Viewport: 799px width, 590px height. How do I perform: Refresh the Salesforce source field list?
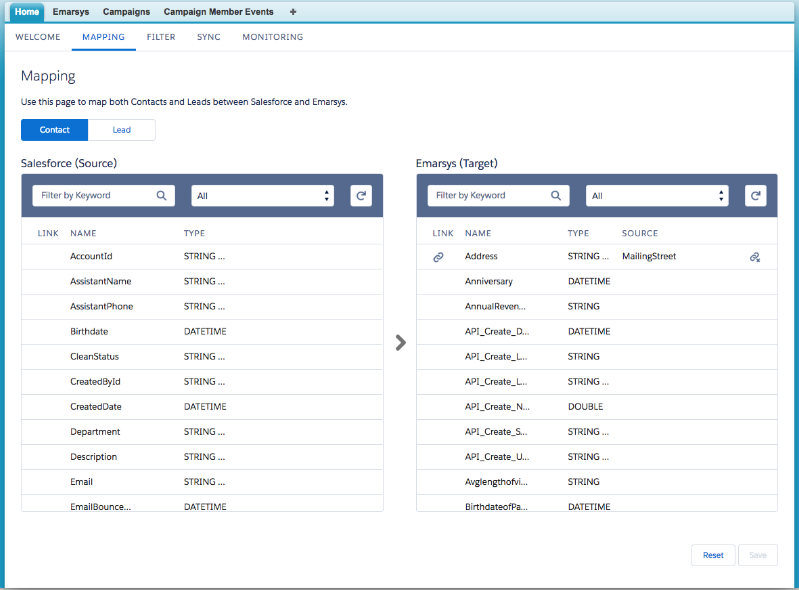coord(361,196)
